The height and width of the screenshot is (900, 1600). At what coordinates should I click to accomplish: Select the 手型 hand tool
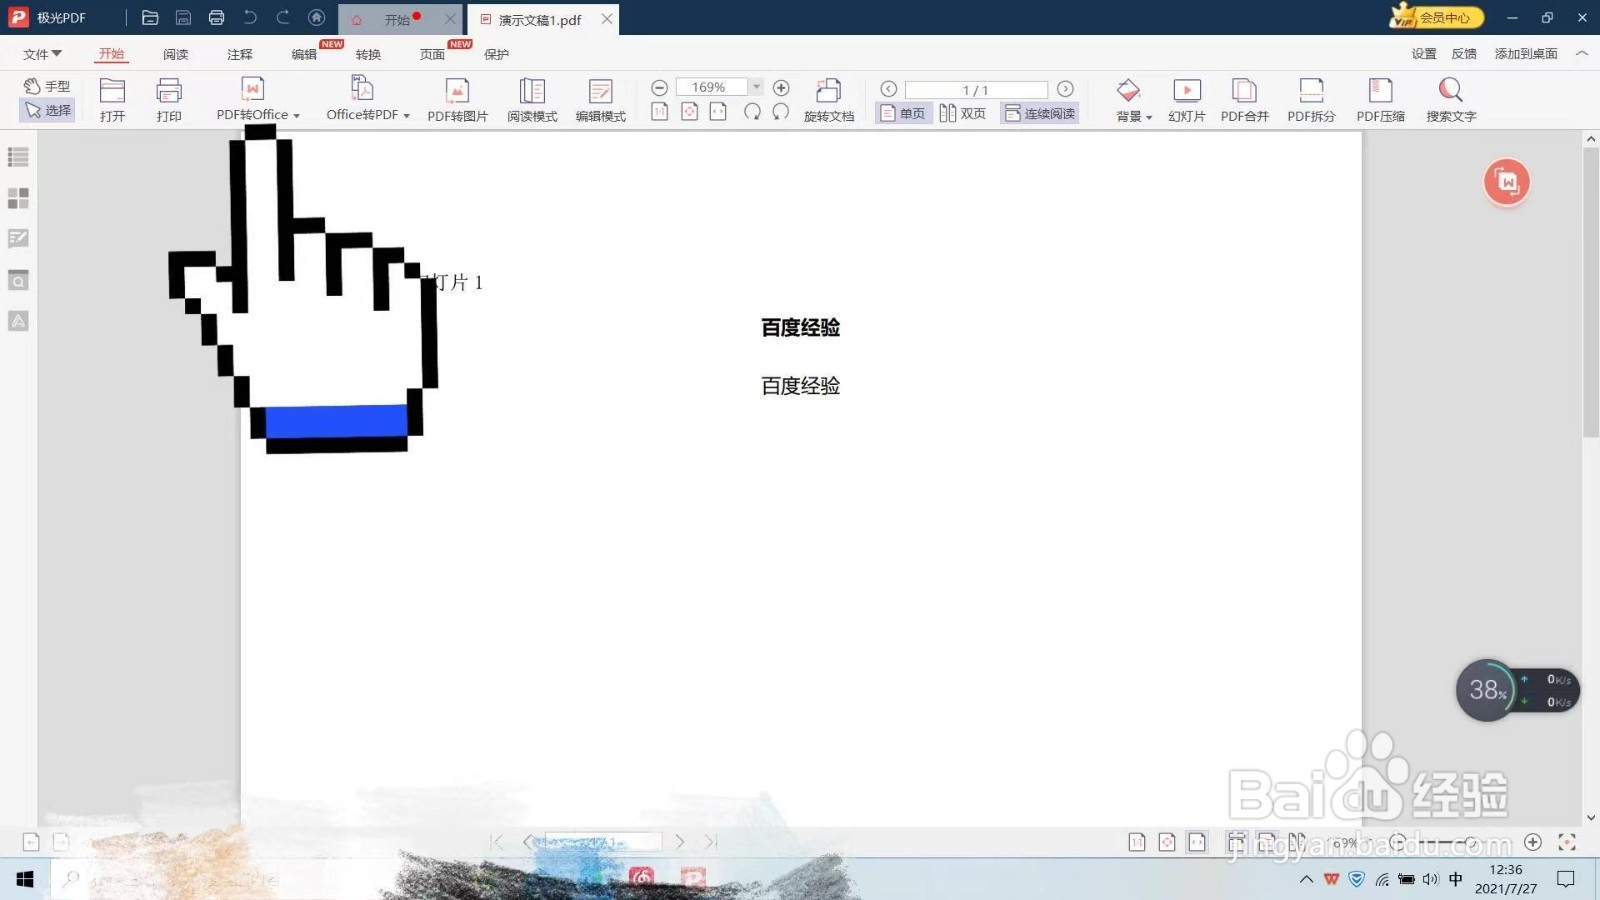coord(47,86)
